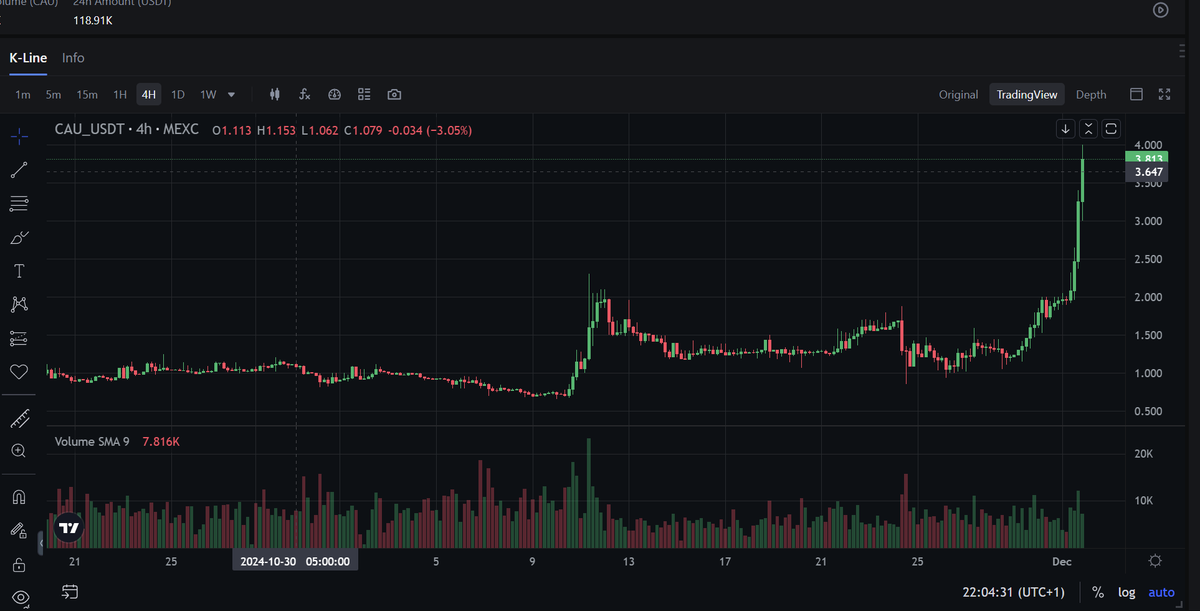Open the indicators fx menu
Image resolution: width=1200 pixels, height=611 pixels.
pos(305,94)
